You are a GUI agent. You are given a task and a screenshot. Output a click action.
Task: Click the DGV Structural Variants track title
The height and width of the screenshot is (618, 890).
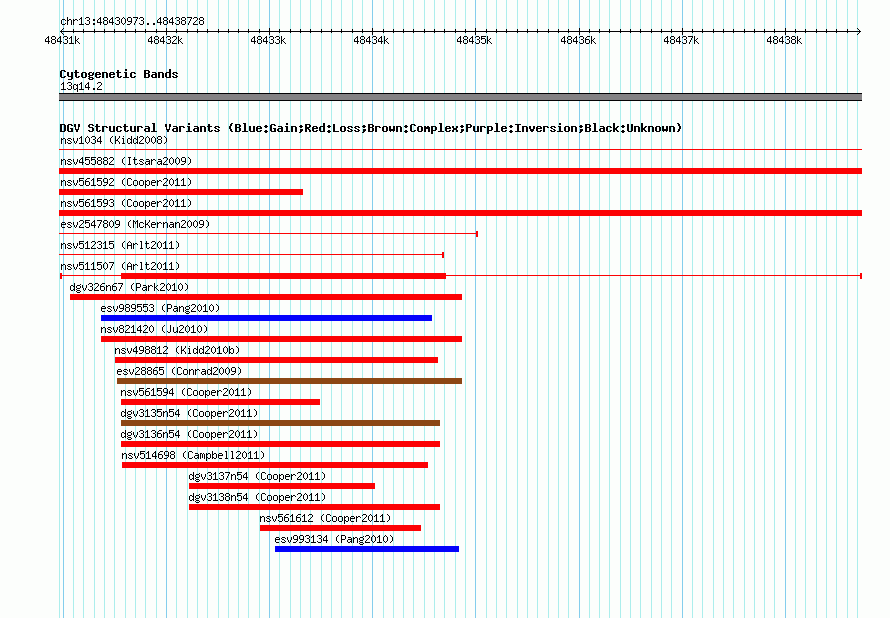coord(371,128)
